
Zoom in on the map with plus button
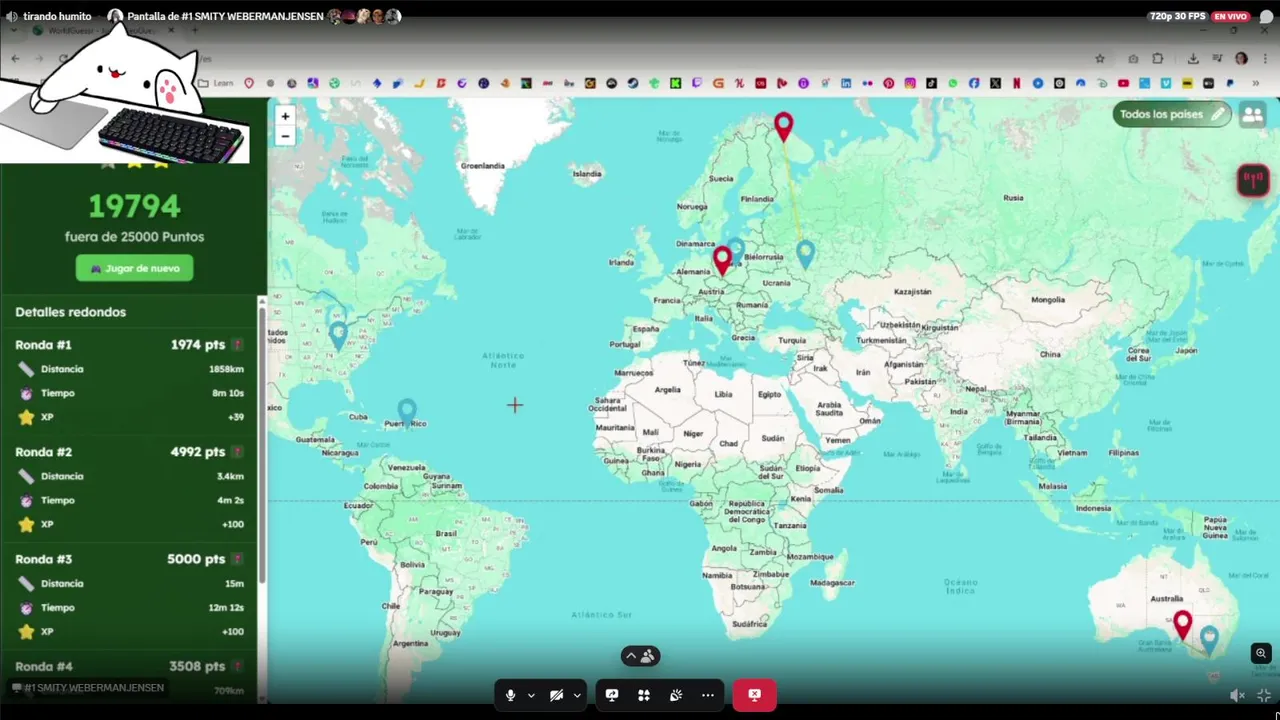285,116
